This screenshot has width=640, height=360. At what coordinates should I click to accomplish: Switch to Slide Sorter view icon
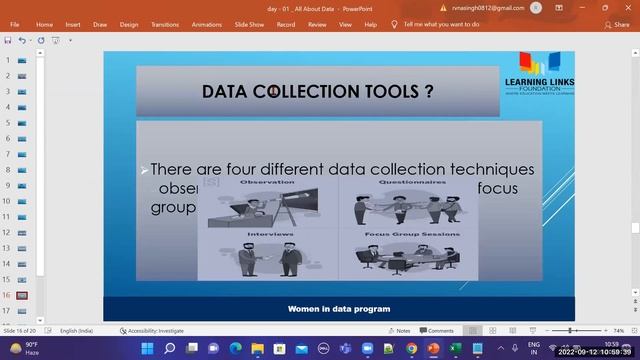pos(493,331)
